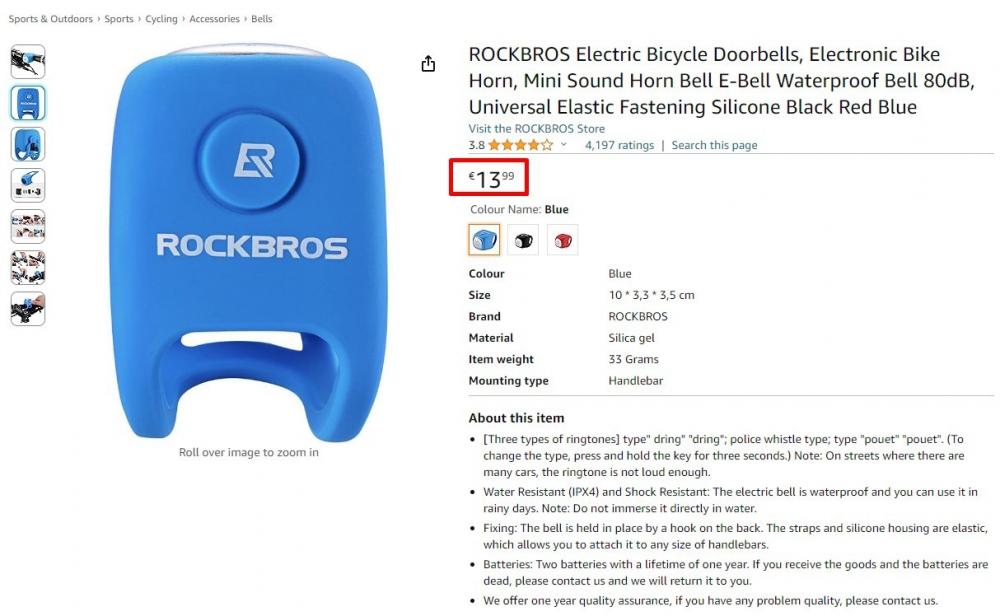Screen dimensions: 1000x616
Task: Go to the Sports breadcrumb
Action: (x=119, y=18)
